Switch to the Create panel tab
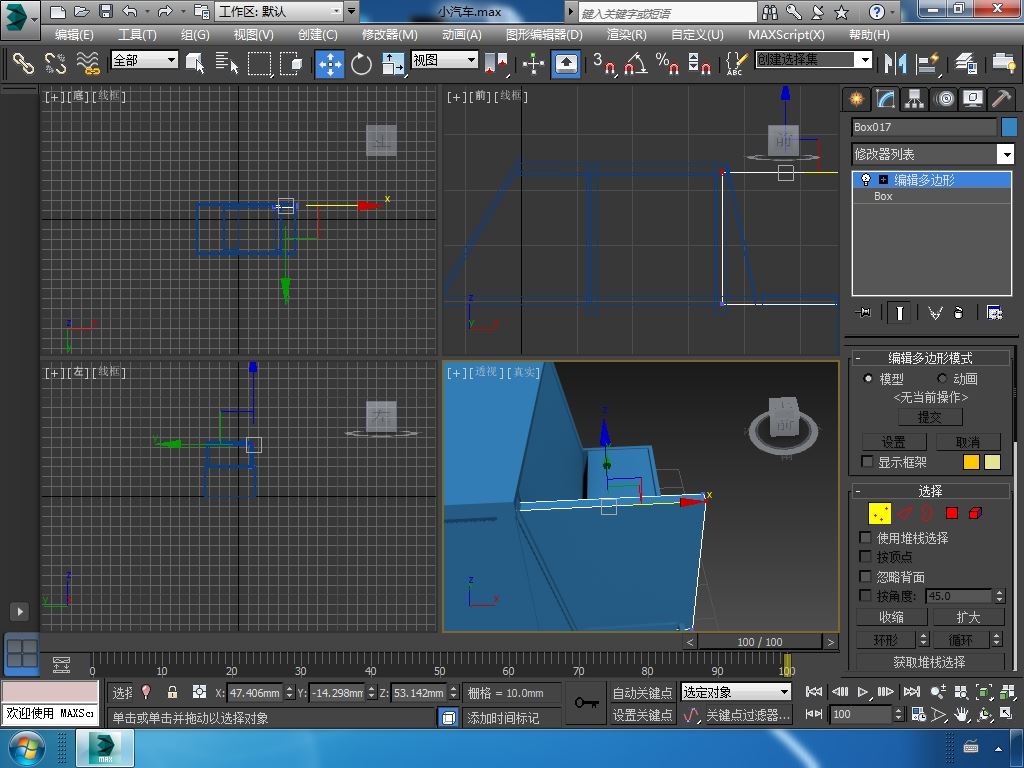 tap(856, 98)
